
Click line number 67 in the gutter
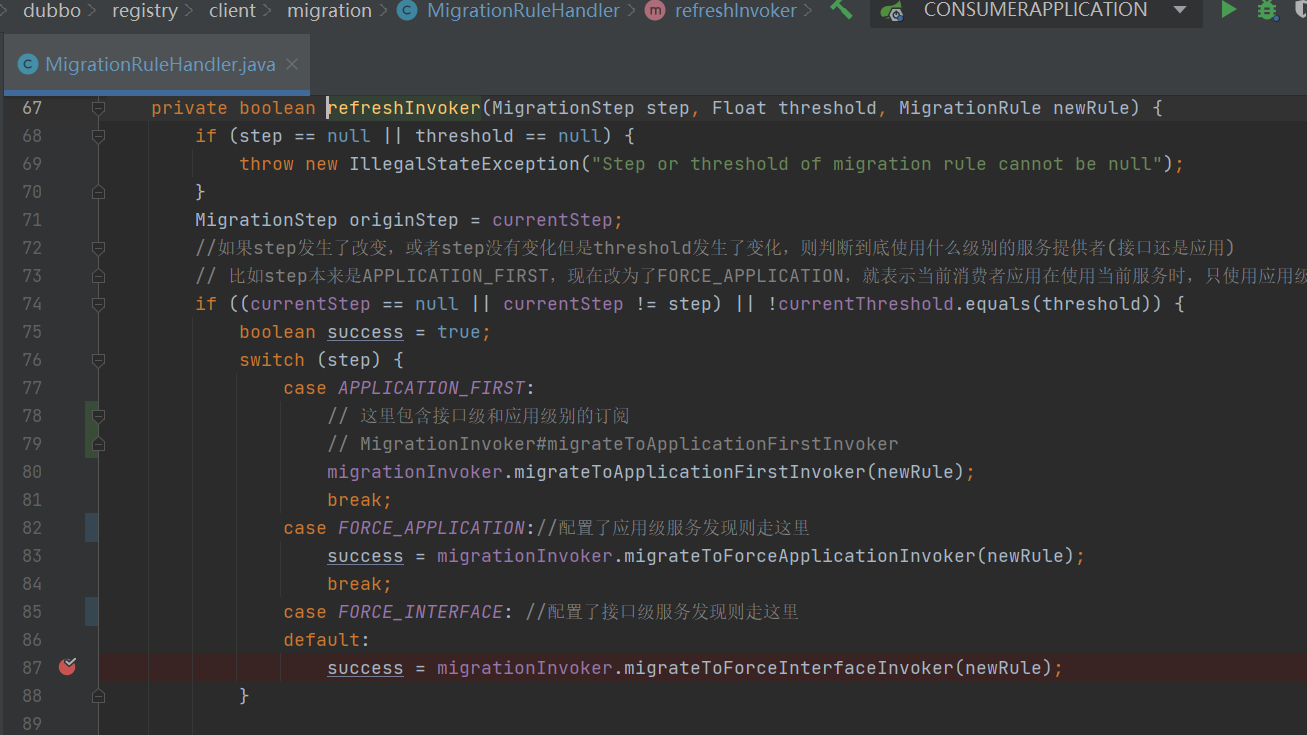click(32, 107)
